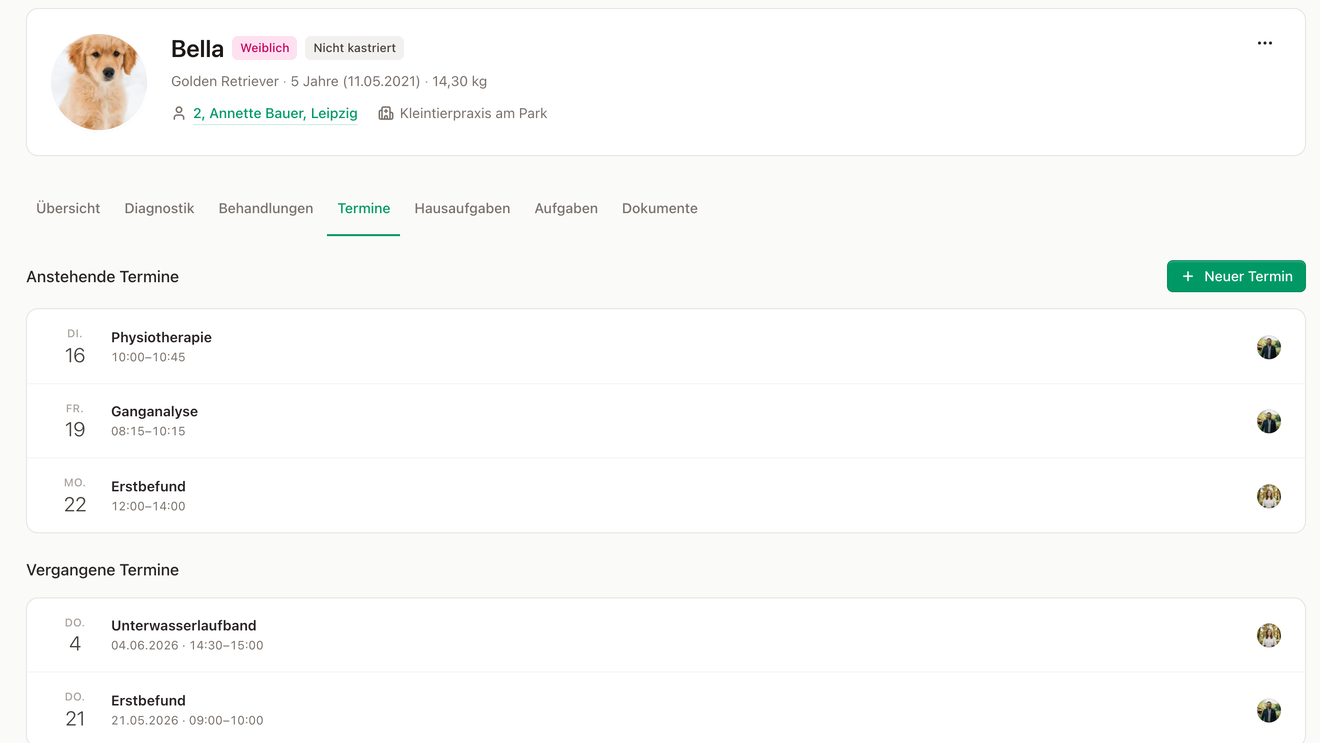Click the clinic building icon beside Kleintierpraxis
Screen dimensions: 1320x743
(386, 113)
